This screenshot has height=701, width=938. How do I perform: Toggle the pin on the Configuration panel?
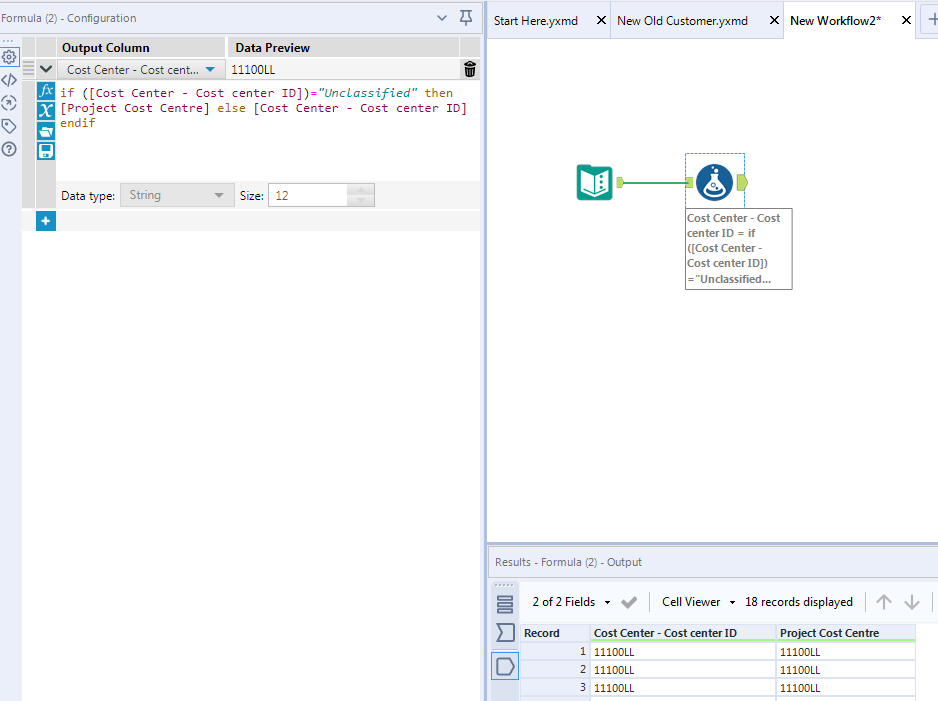(x=465, y=18)
